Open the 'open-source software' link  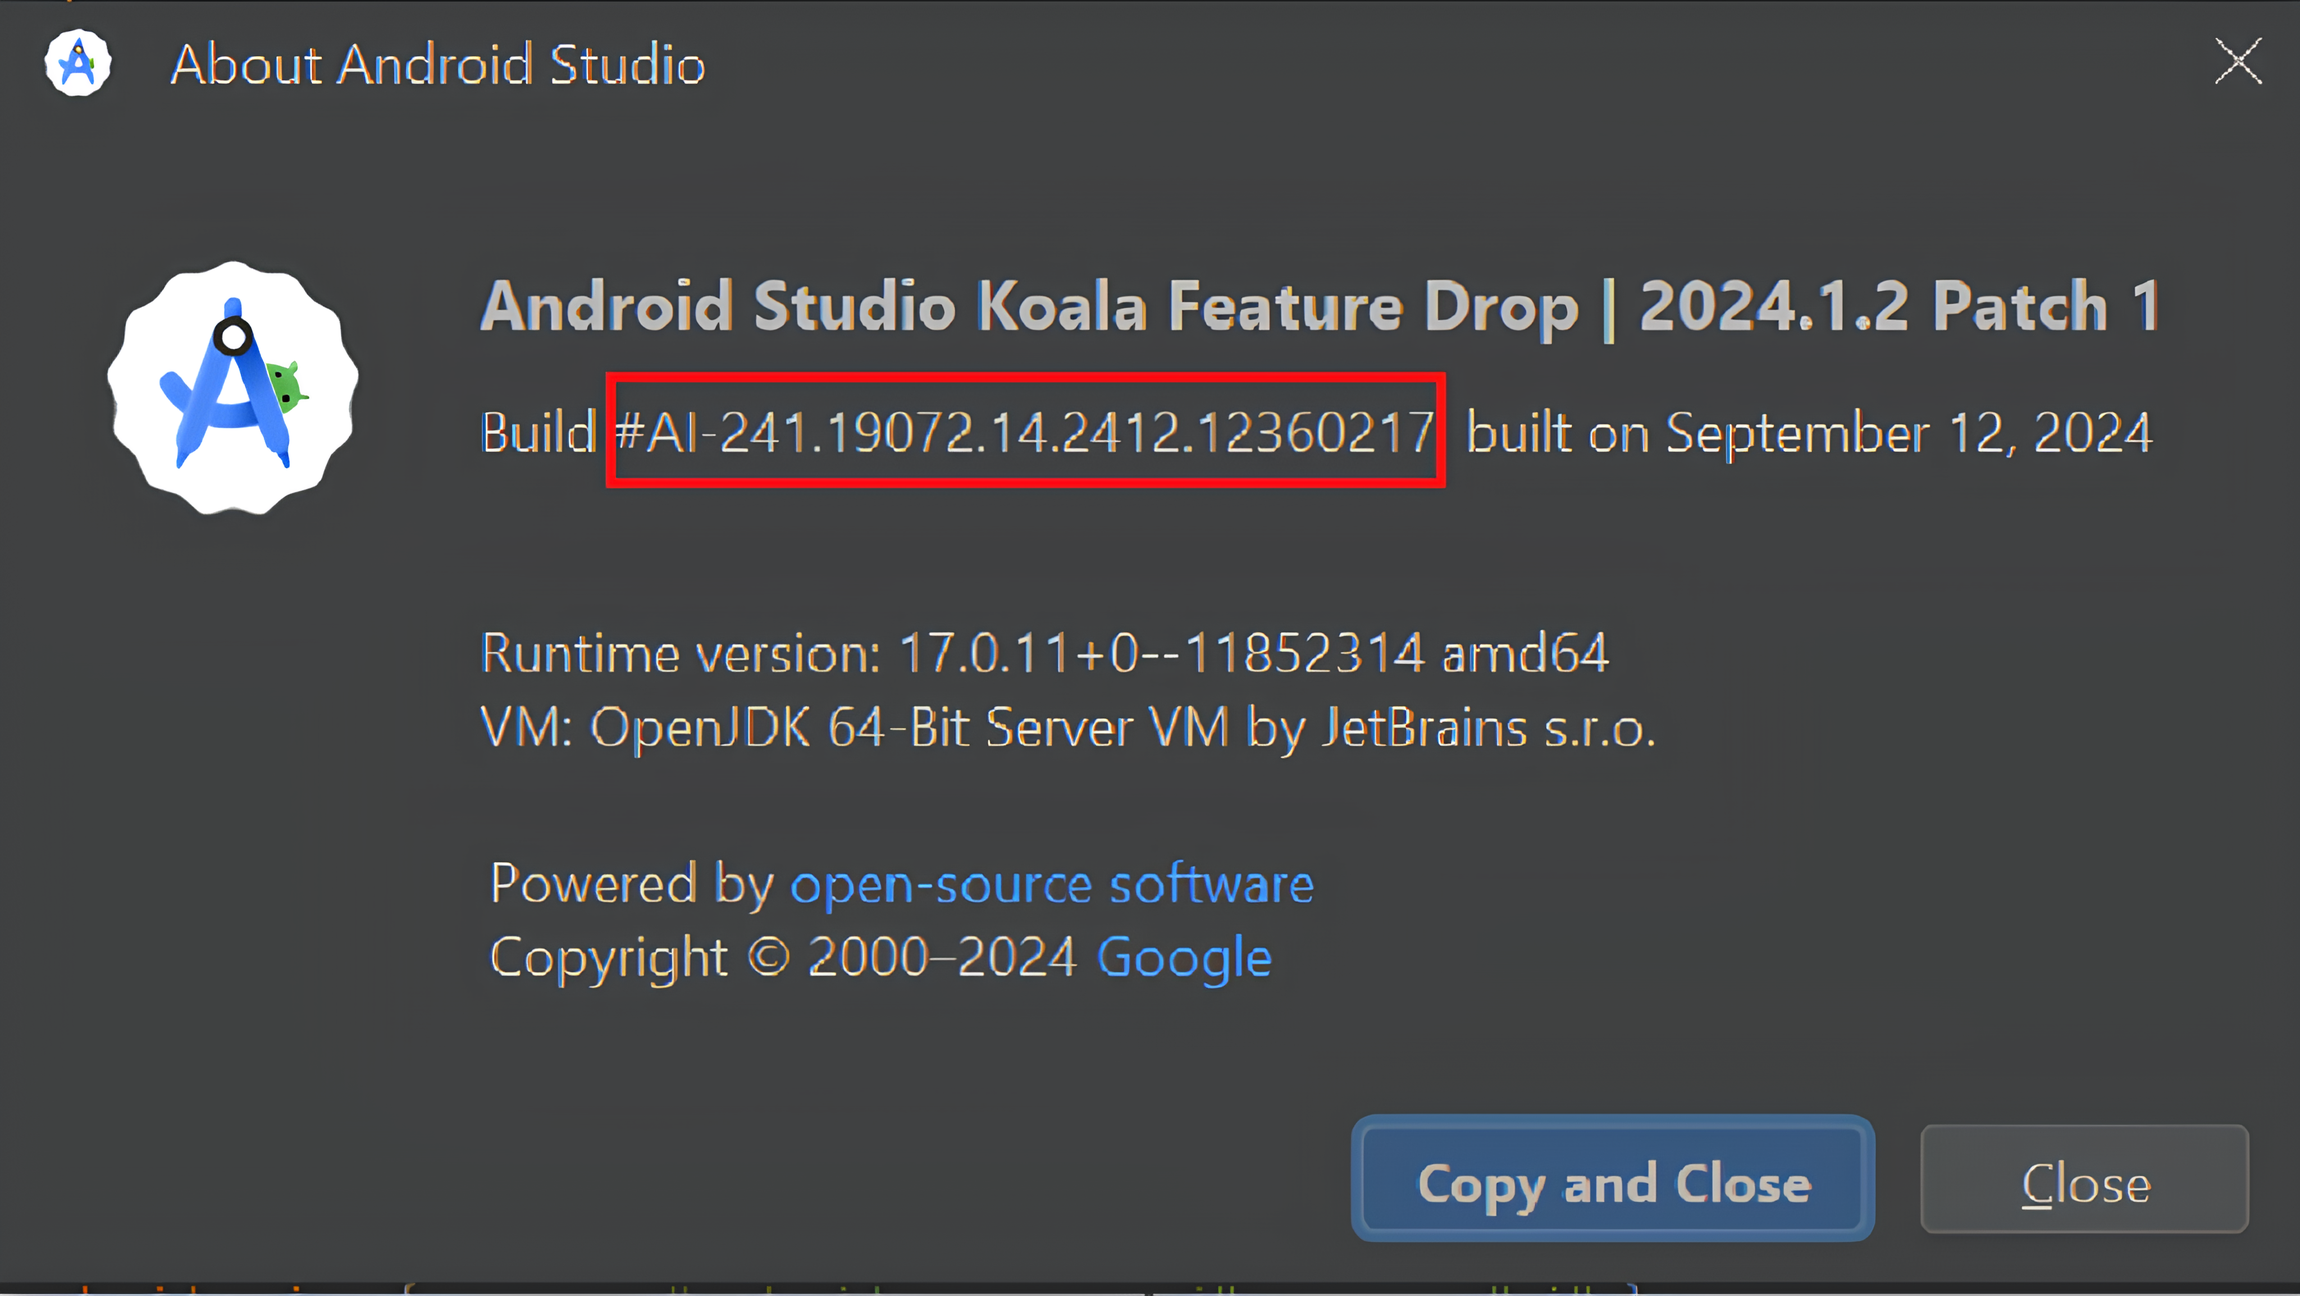coord(1051,883)
